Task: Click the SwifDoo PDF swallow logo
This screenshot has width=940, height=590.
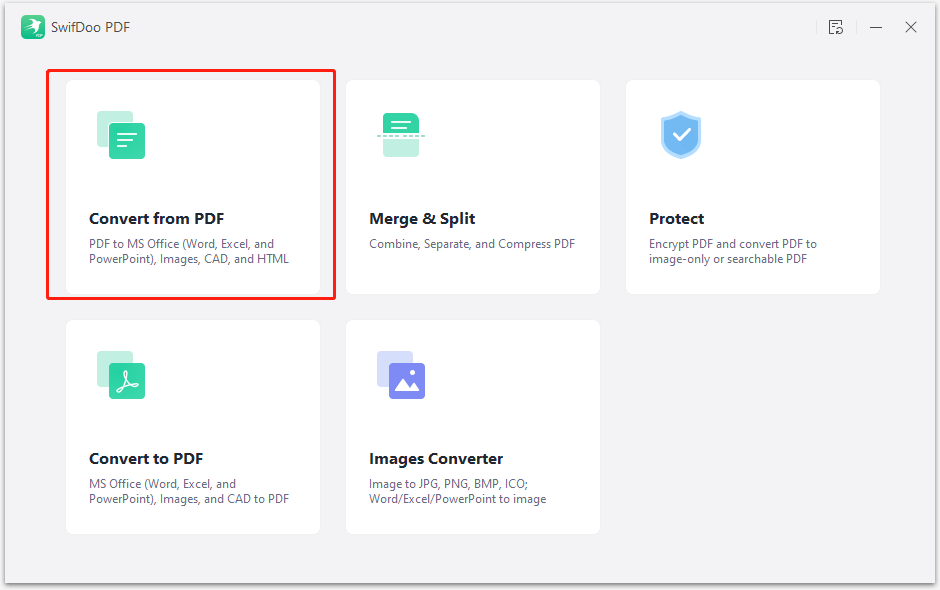Action: pos(33,27)
